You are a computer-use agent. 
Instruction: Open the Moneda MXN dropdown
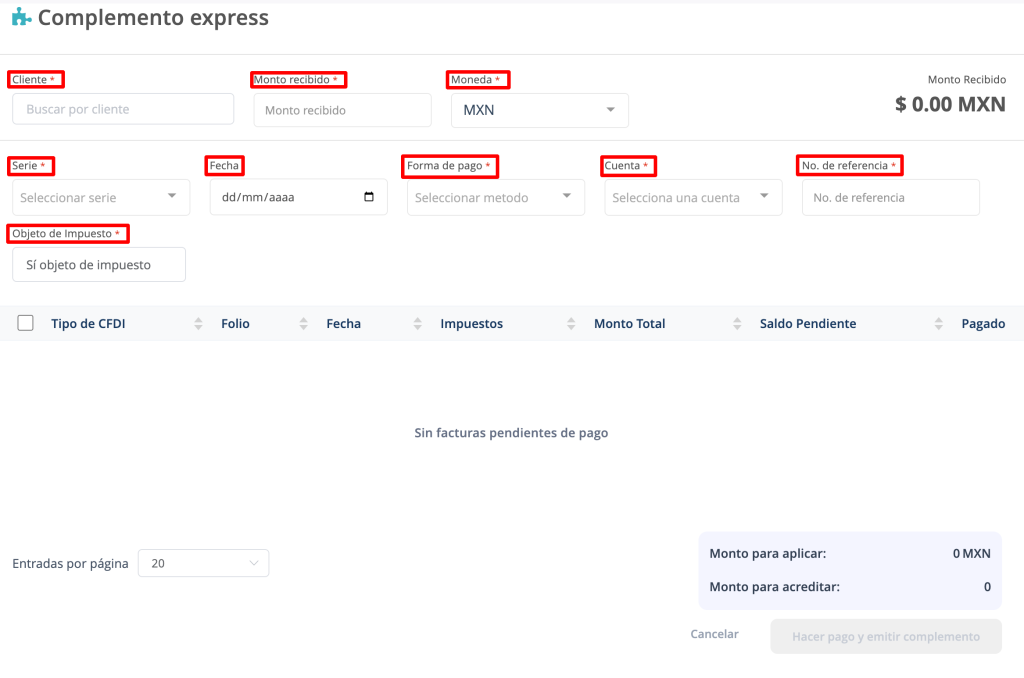tap(539, 110)
